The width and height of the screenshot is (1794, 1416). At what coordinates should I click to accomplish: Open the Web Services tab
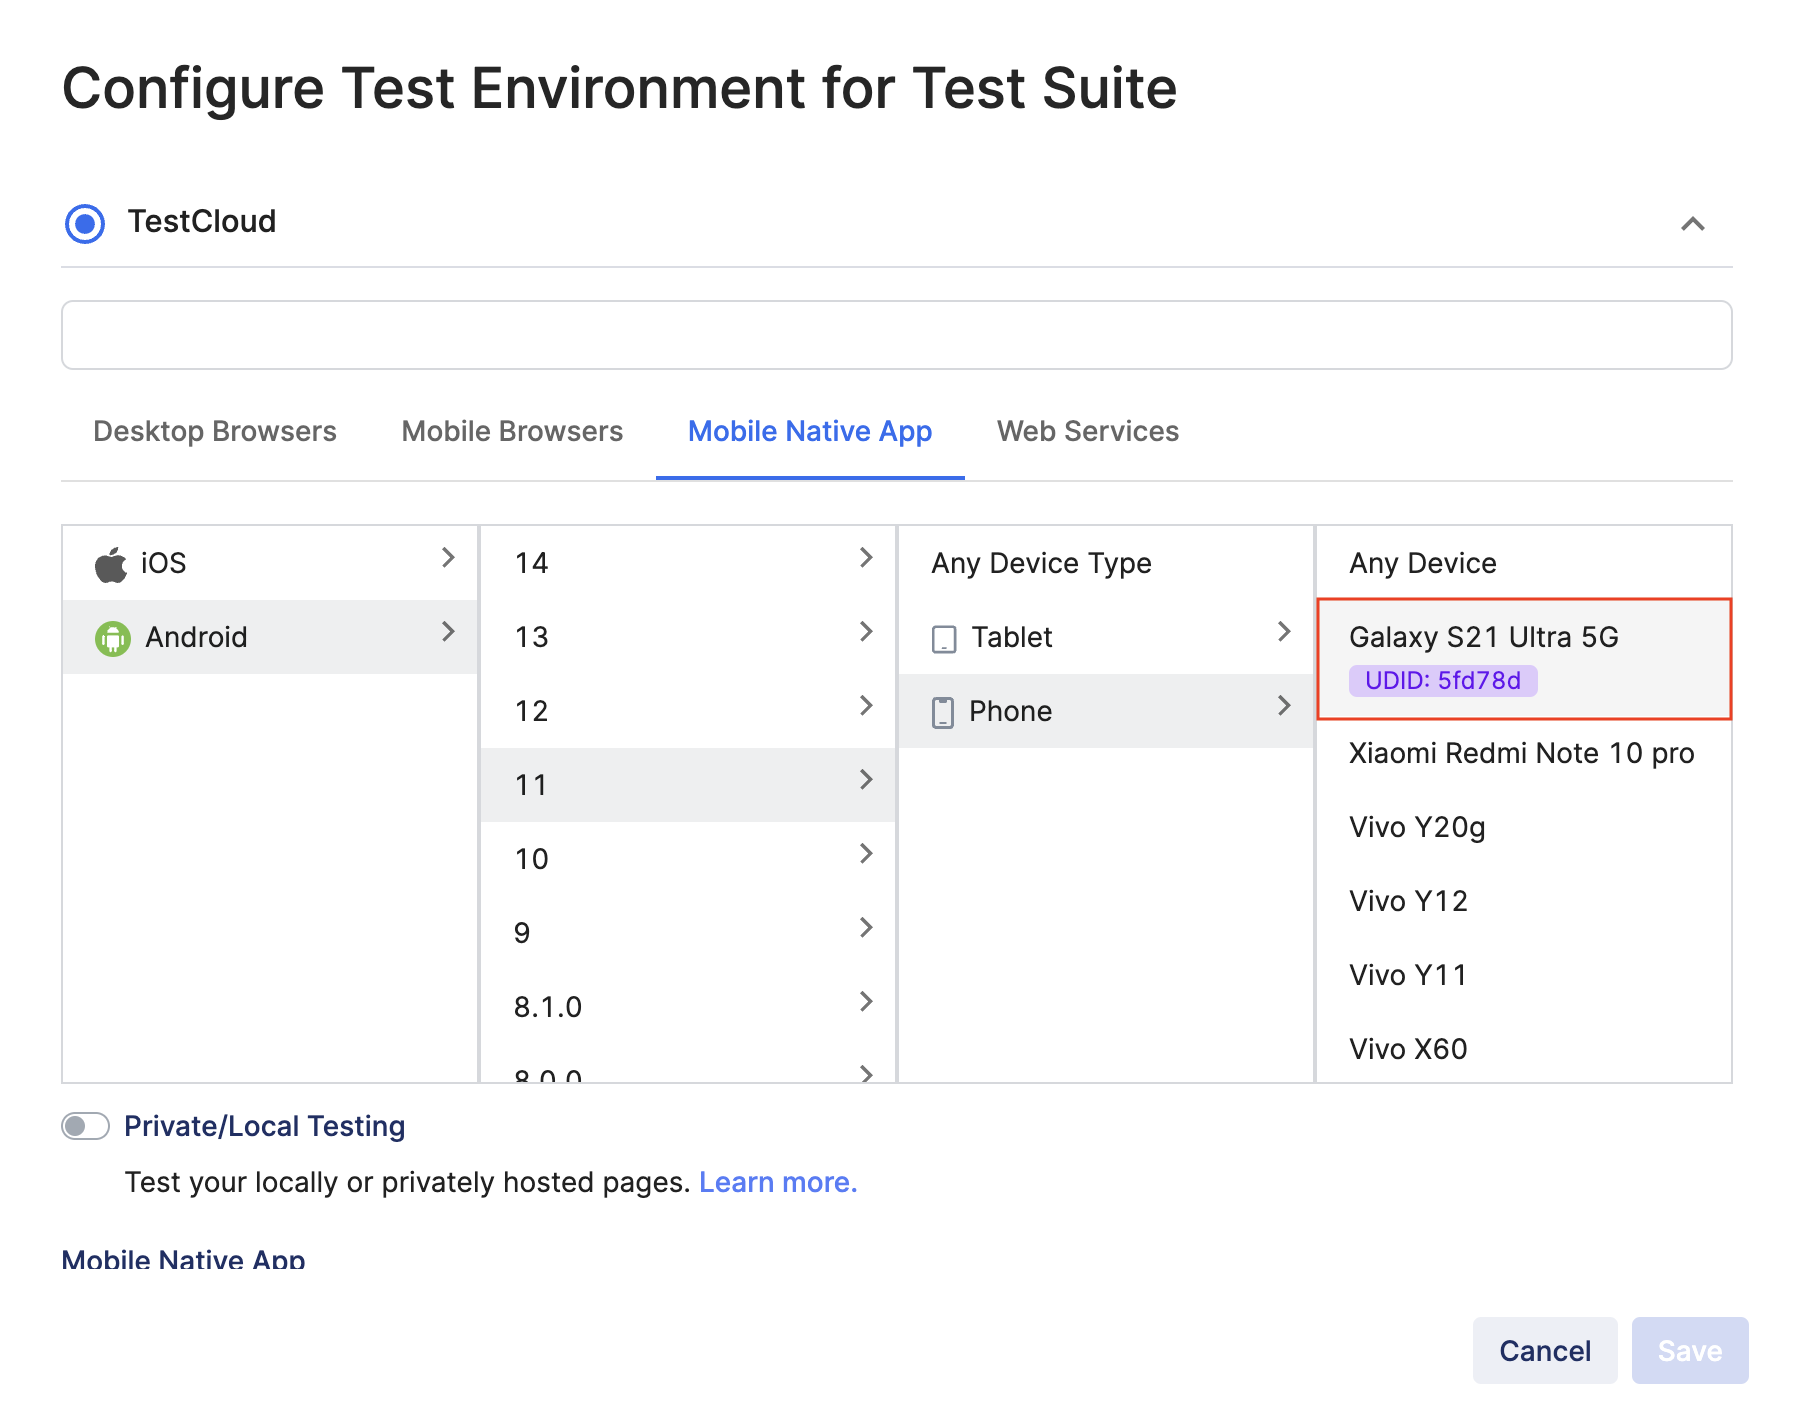pyautogui.click(x=1087, y=431)
